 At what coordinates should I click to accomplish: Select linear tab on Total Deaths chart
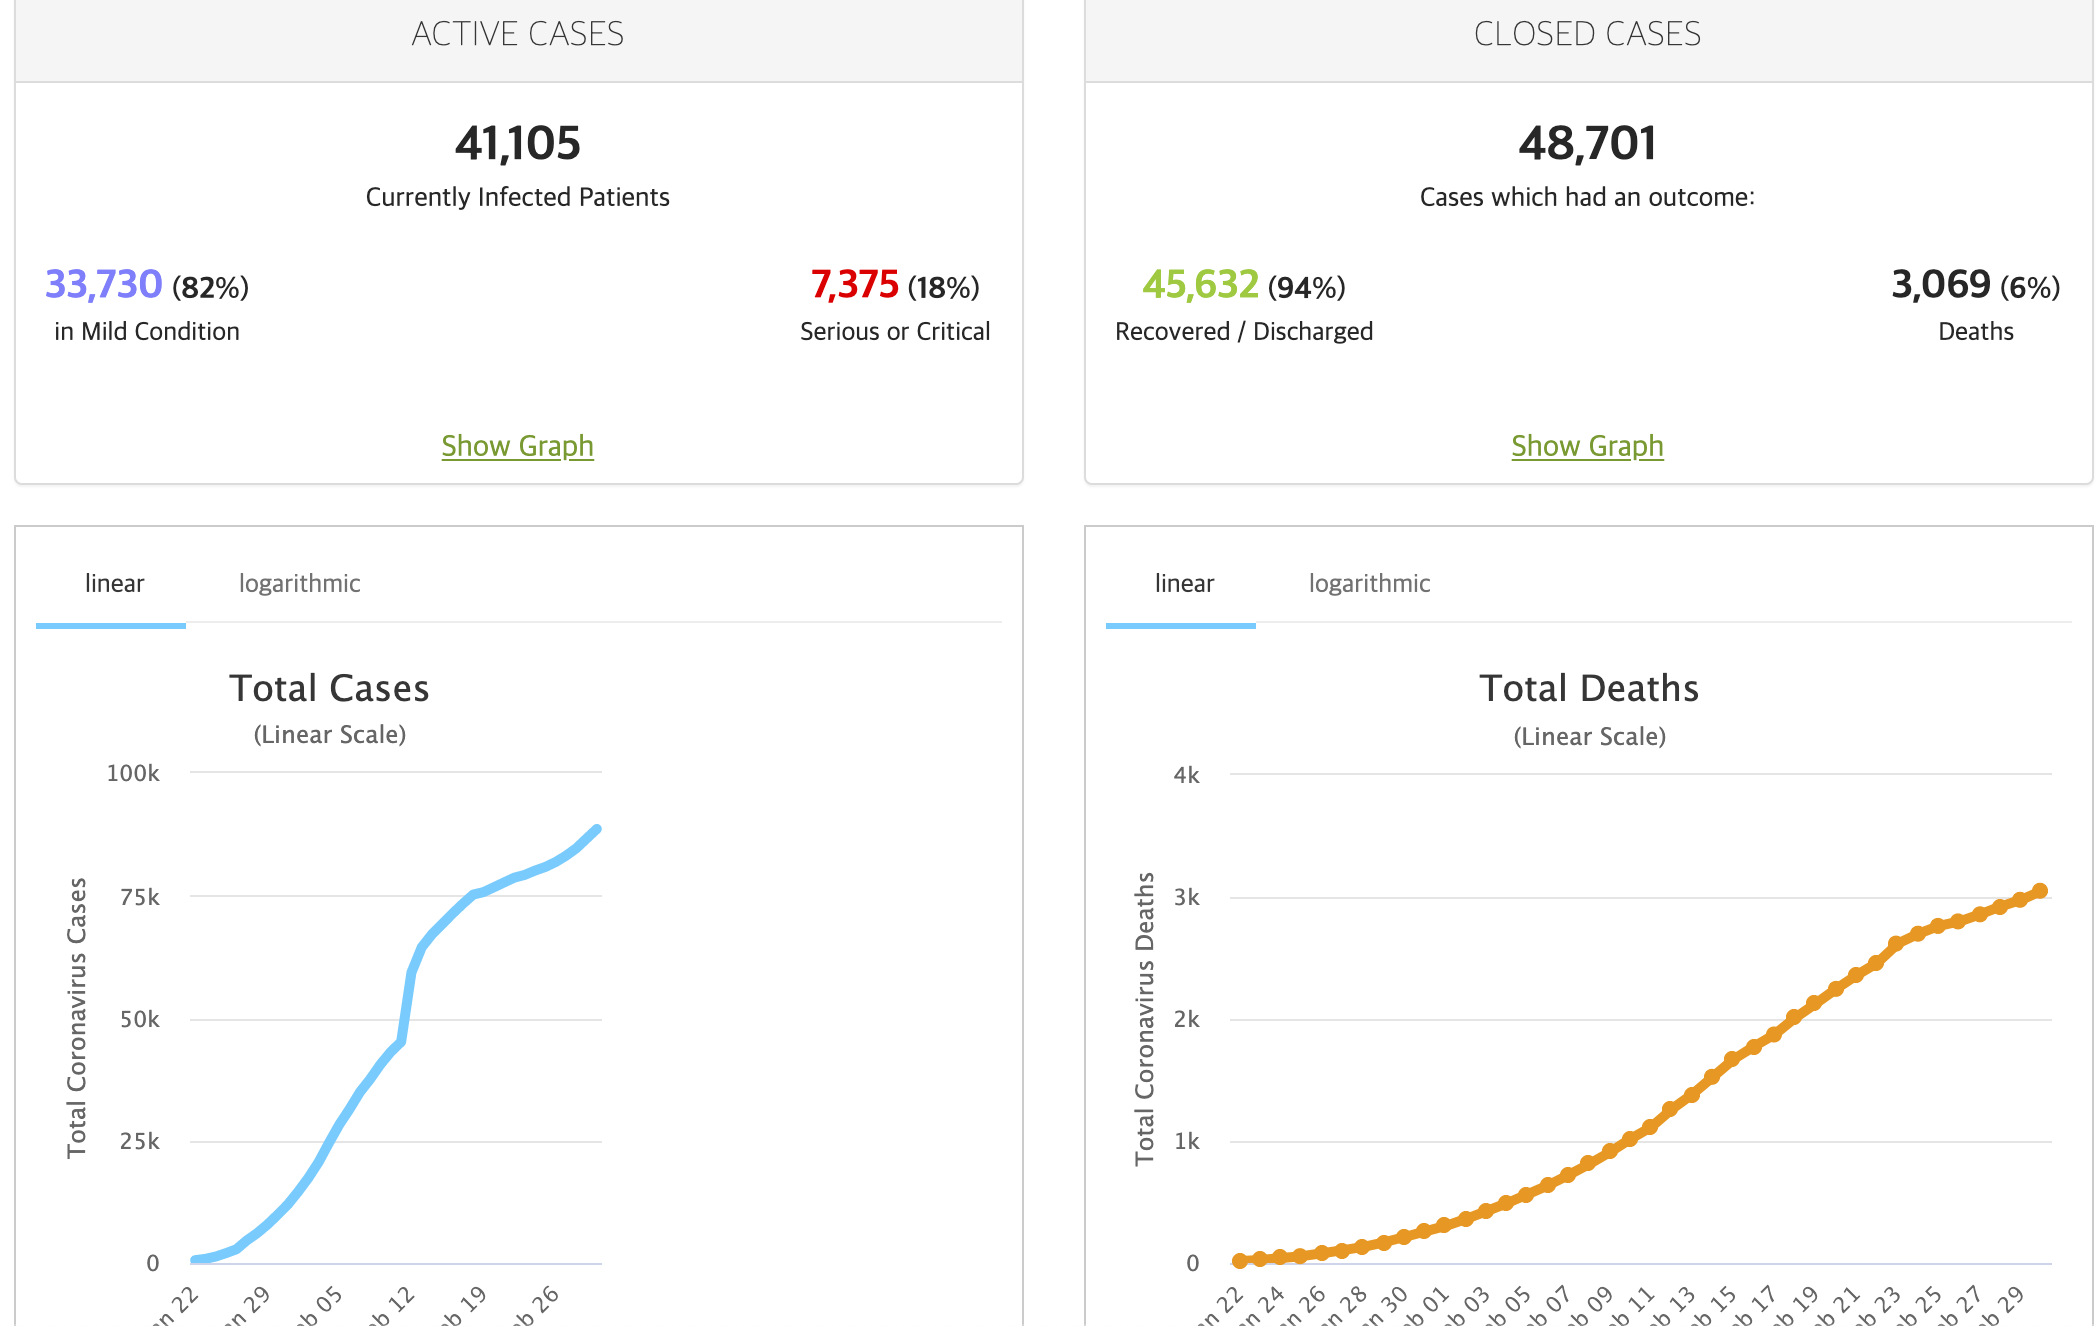pyautogui.click(x=1184, y=583)
